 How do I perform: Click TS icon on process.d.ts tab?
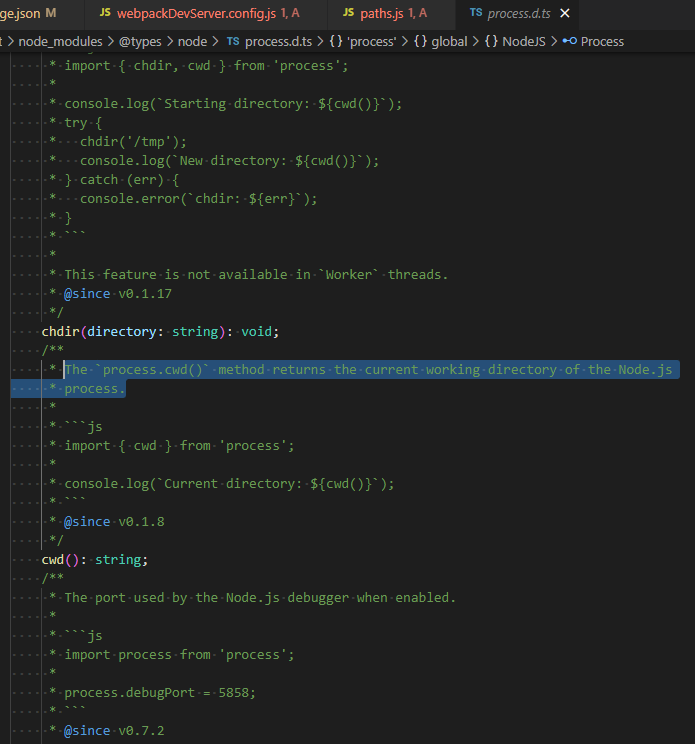pyautogui.click(x=476, y=13)
